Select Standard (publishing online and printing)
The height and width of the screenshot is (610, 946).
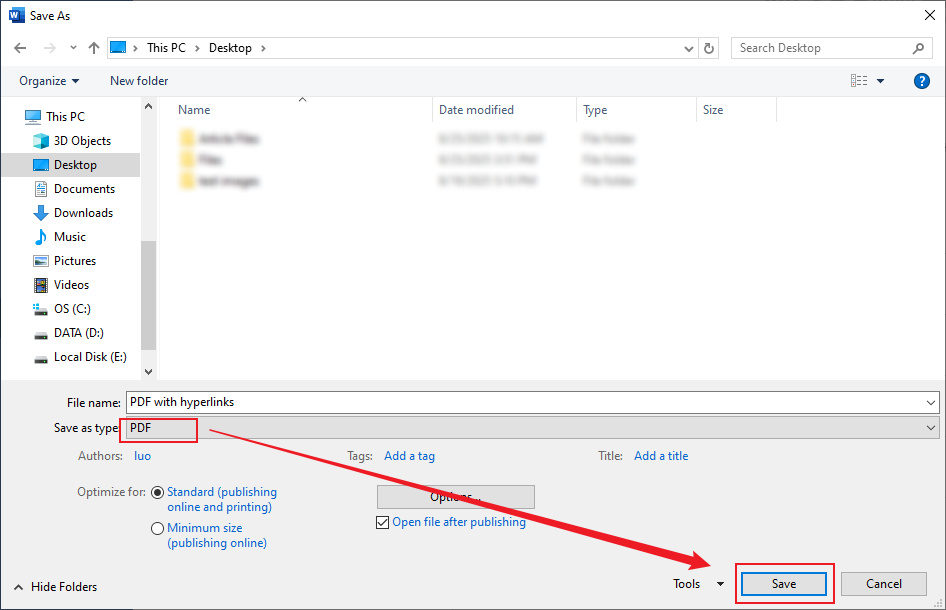click(x=157, y=492)
